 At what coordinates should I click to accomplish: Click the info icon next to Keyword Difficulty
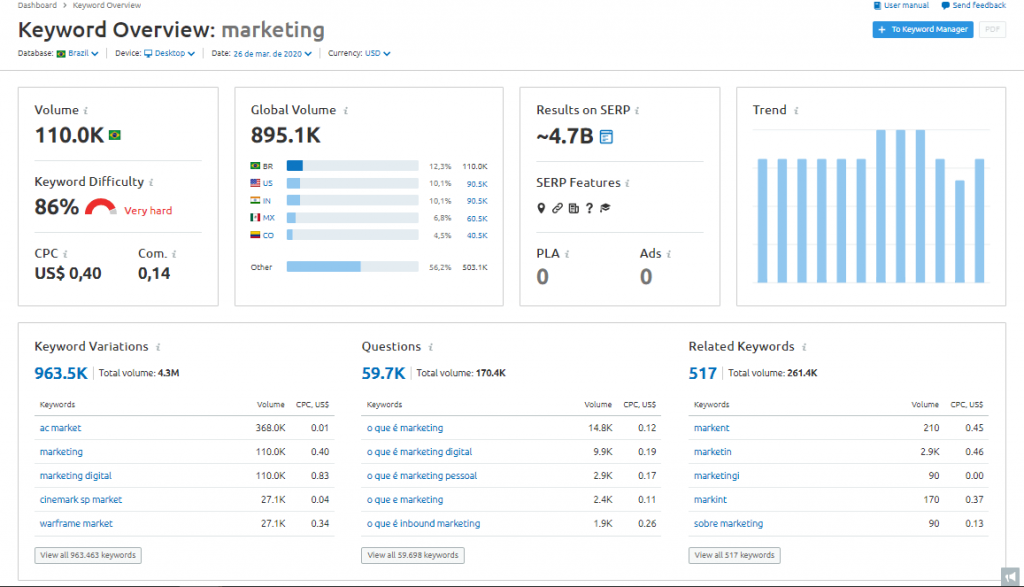tap(151, 183)
